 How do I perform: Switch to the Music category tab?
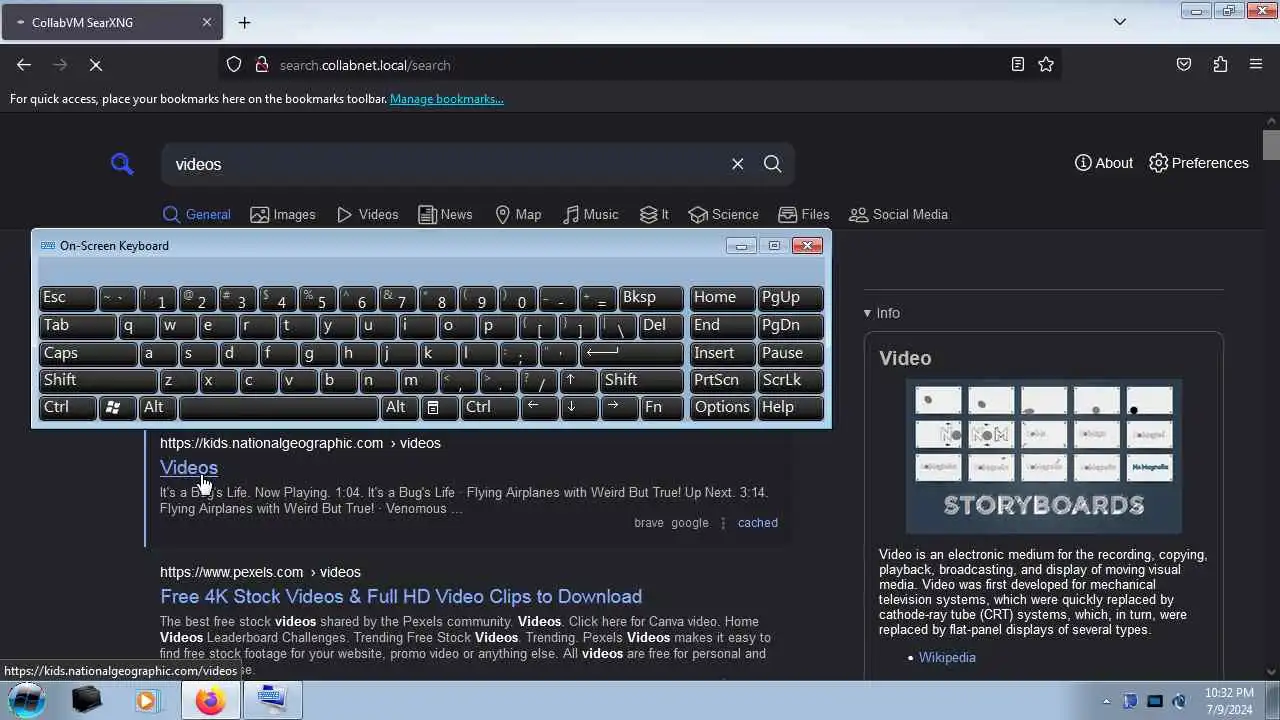pos(591,214)
